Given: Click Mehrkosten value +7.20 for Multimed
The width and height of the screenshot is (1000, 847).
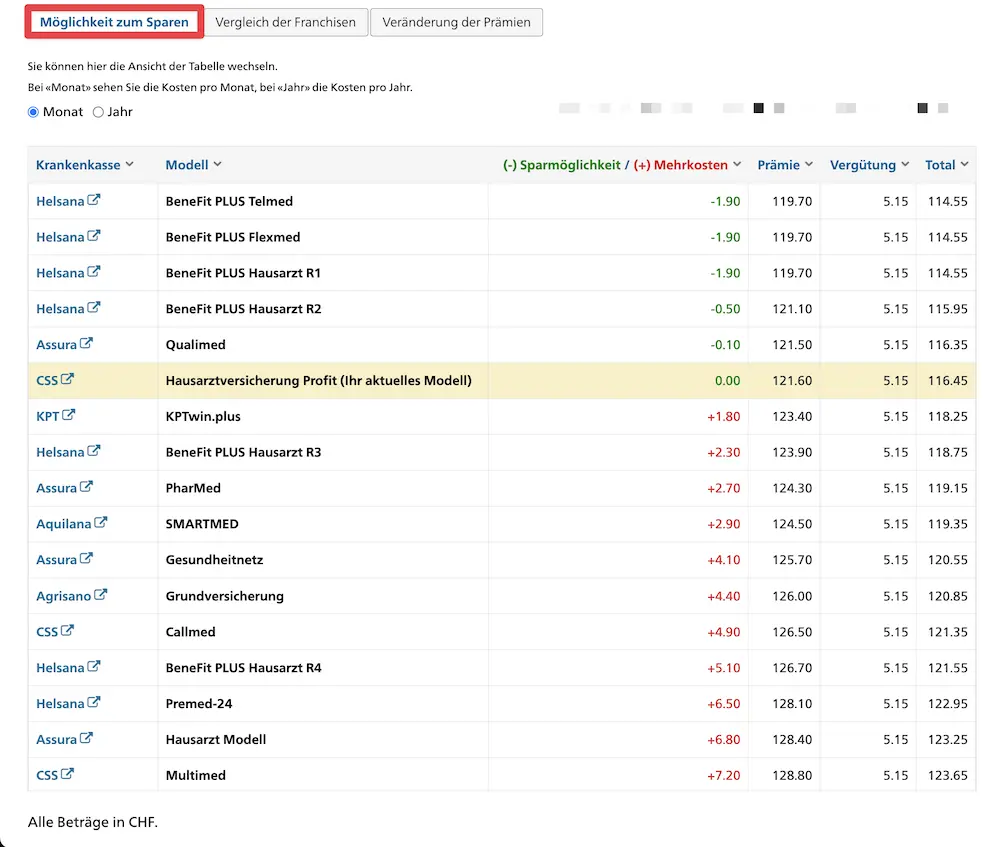Looking at the screenshot, I should [724, 776].
